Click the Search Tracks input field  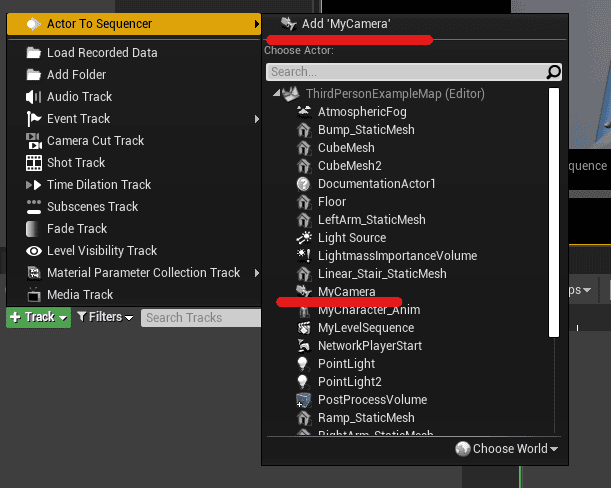pos(195,318)
